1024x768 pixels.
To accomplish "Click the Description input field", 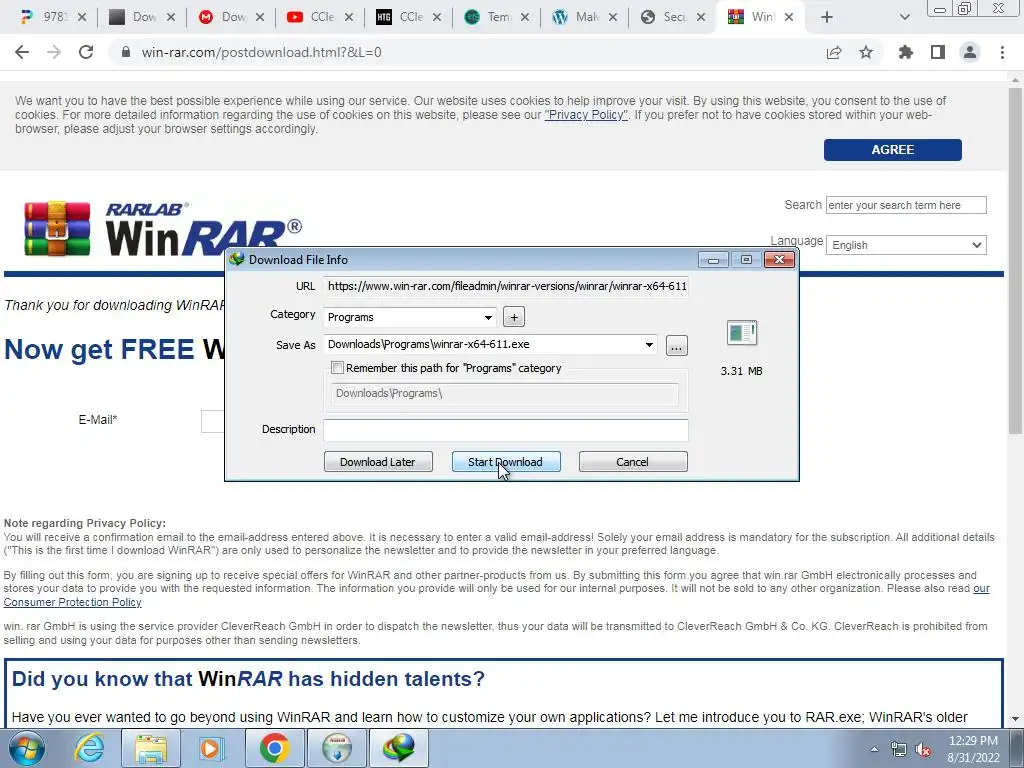I will 506,430.
